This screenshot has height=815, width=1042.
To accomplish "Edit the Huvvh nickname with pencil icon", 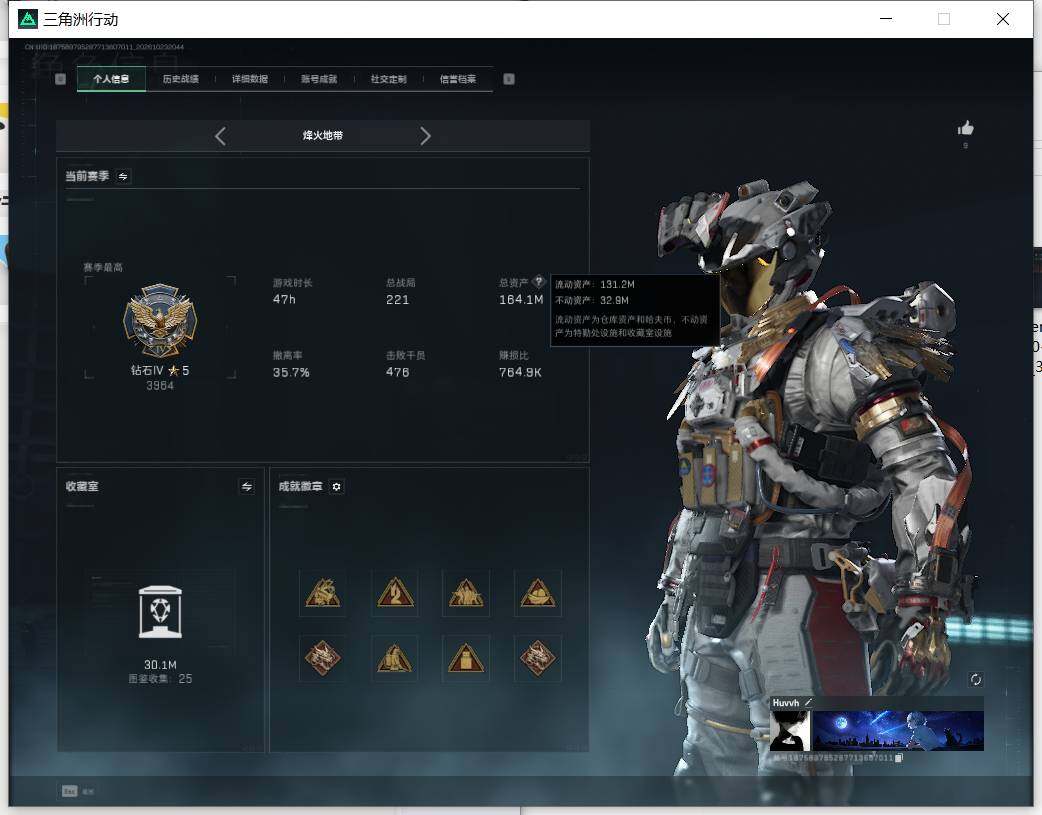I will [x=809, y=702].
